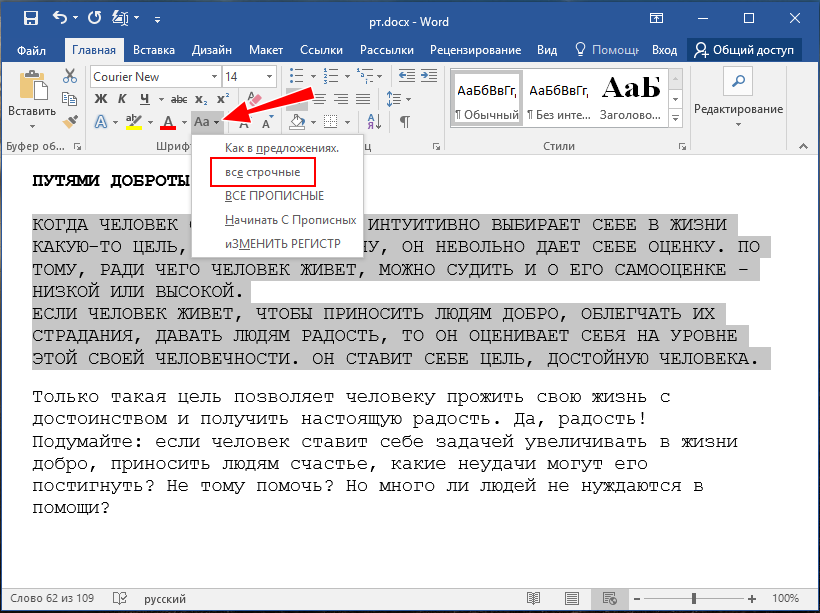
Task: Open shading paint bucket
Action: point(297,122)
